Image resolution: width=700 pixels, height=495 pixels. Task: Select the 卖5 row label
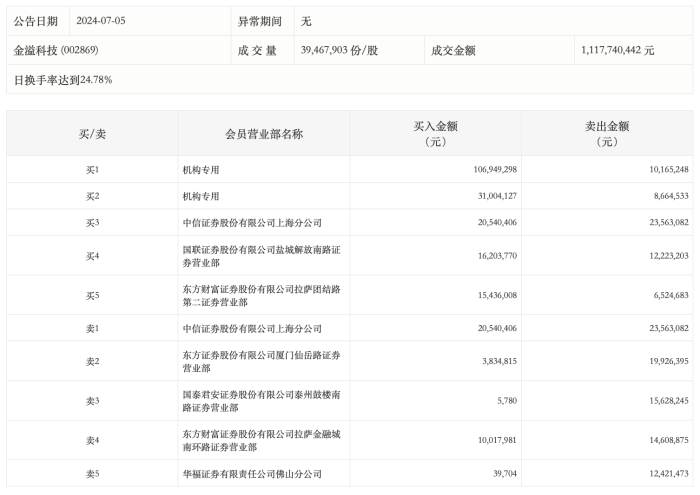click(92, 474)
